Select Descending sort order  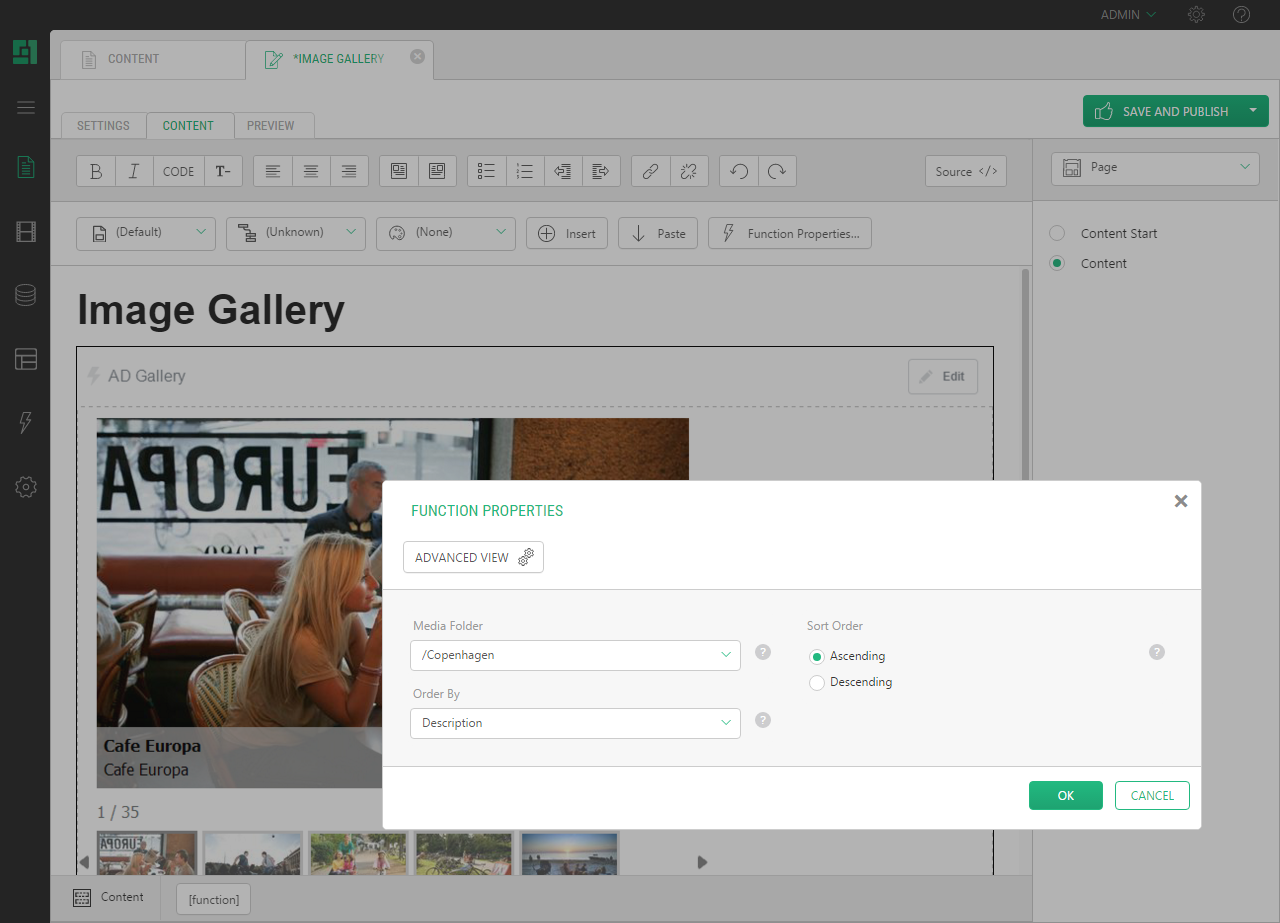point(817,683)
